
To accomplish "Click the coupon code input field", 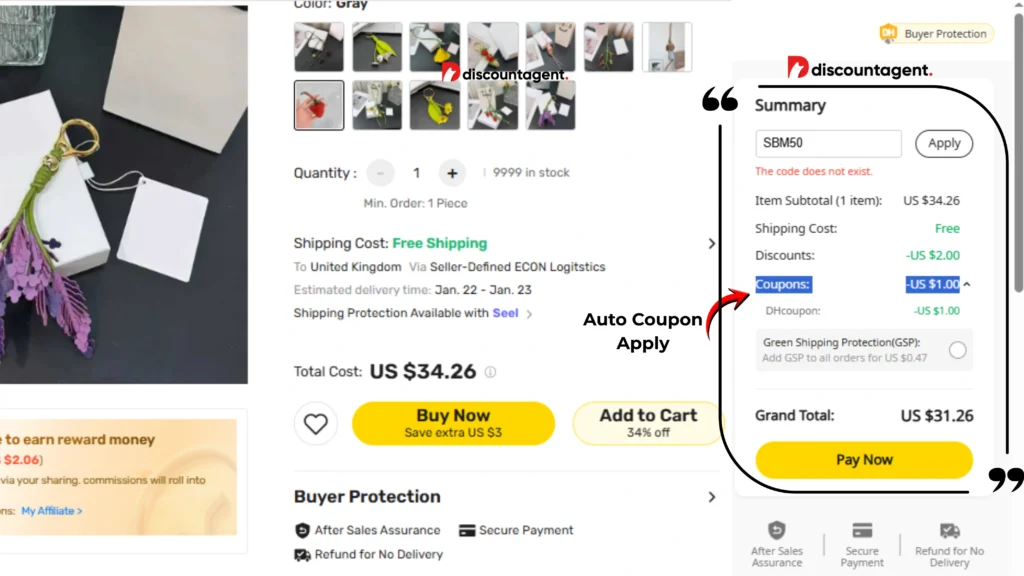I will coord(828,143).
